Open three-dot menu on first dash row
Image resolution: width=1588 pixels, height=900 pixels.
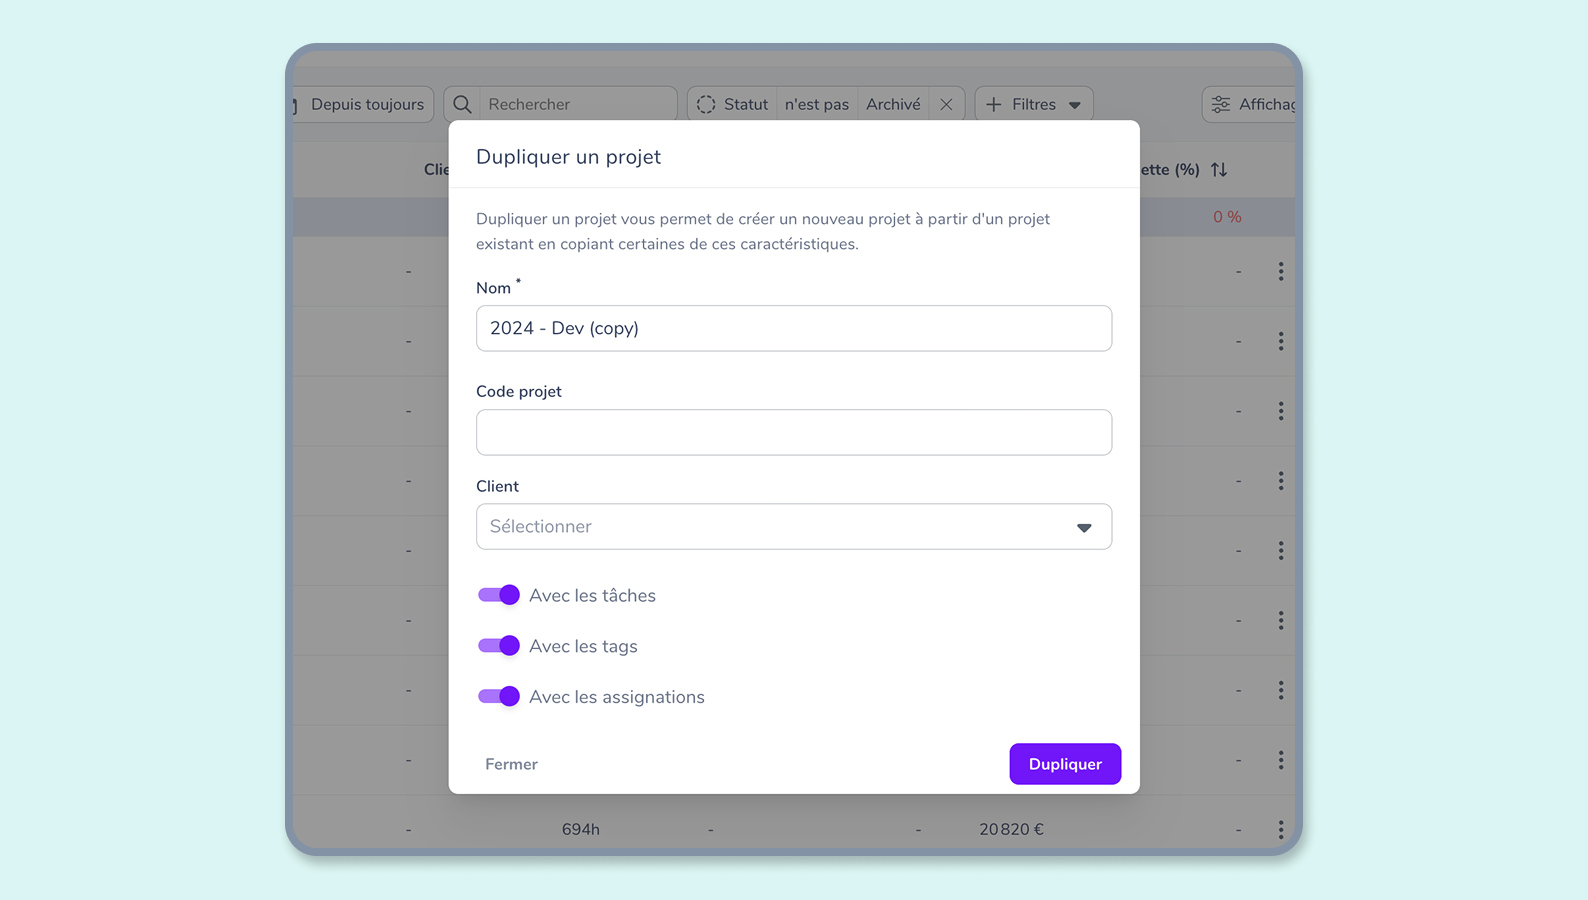[x=1280, y=272]
